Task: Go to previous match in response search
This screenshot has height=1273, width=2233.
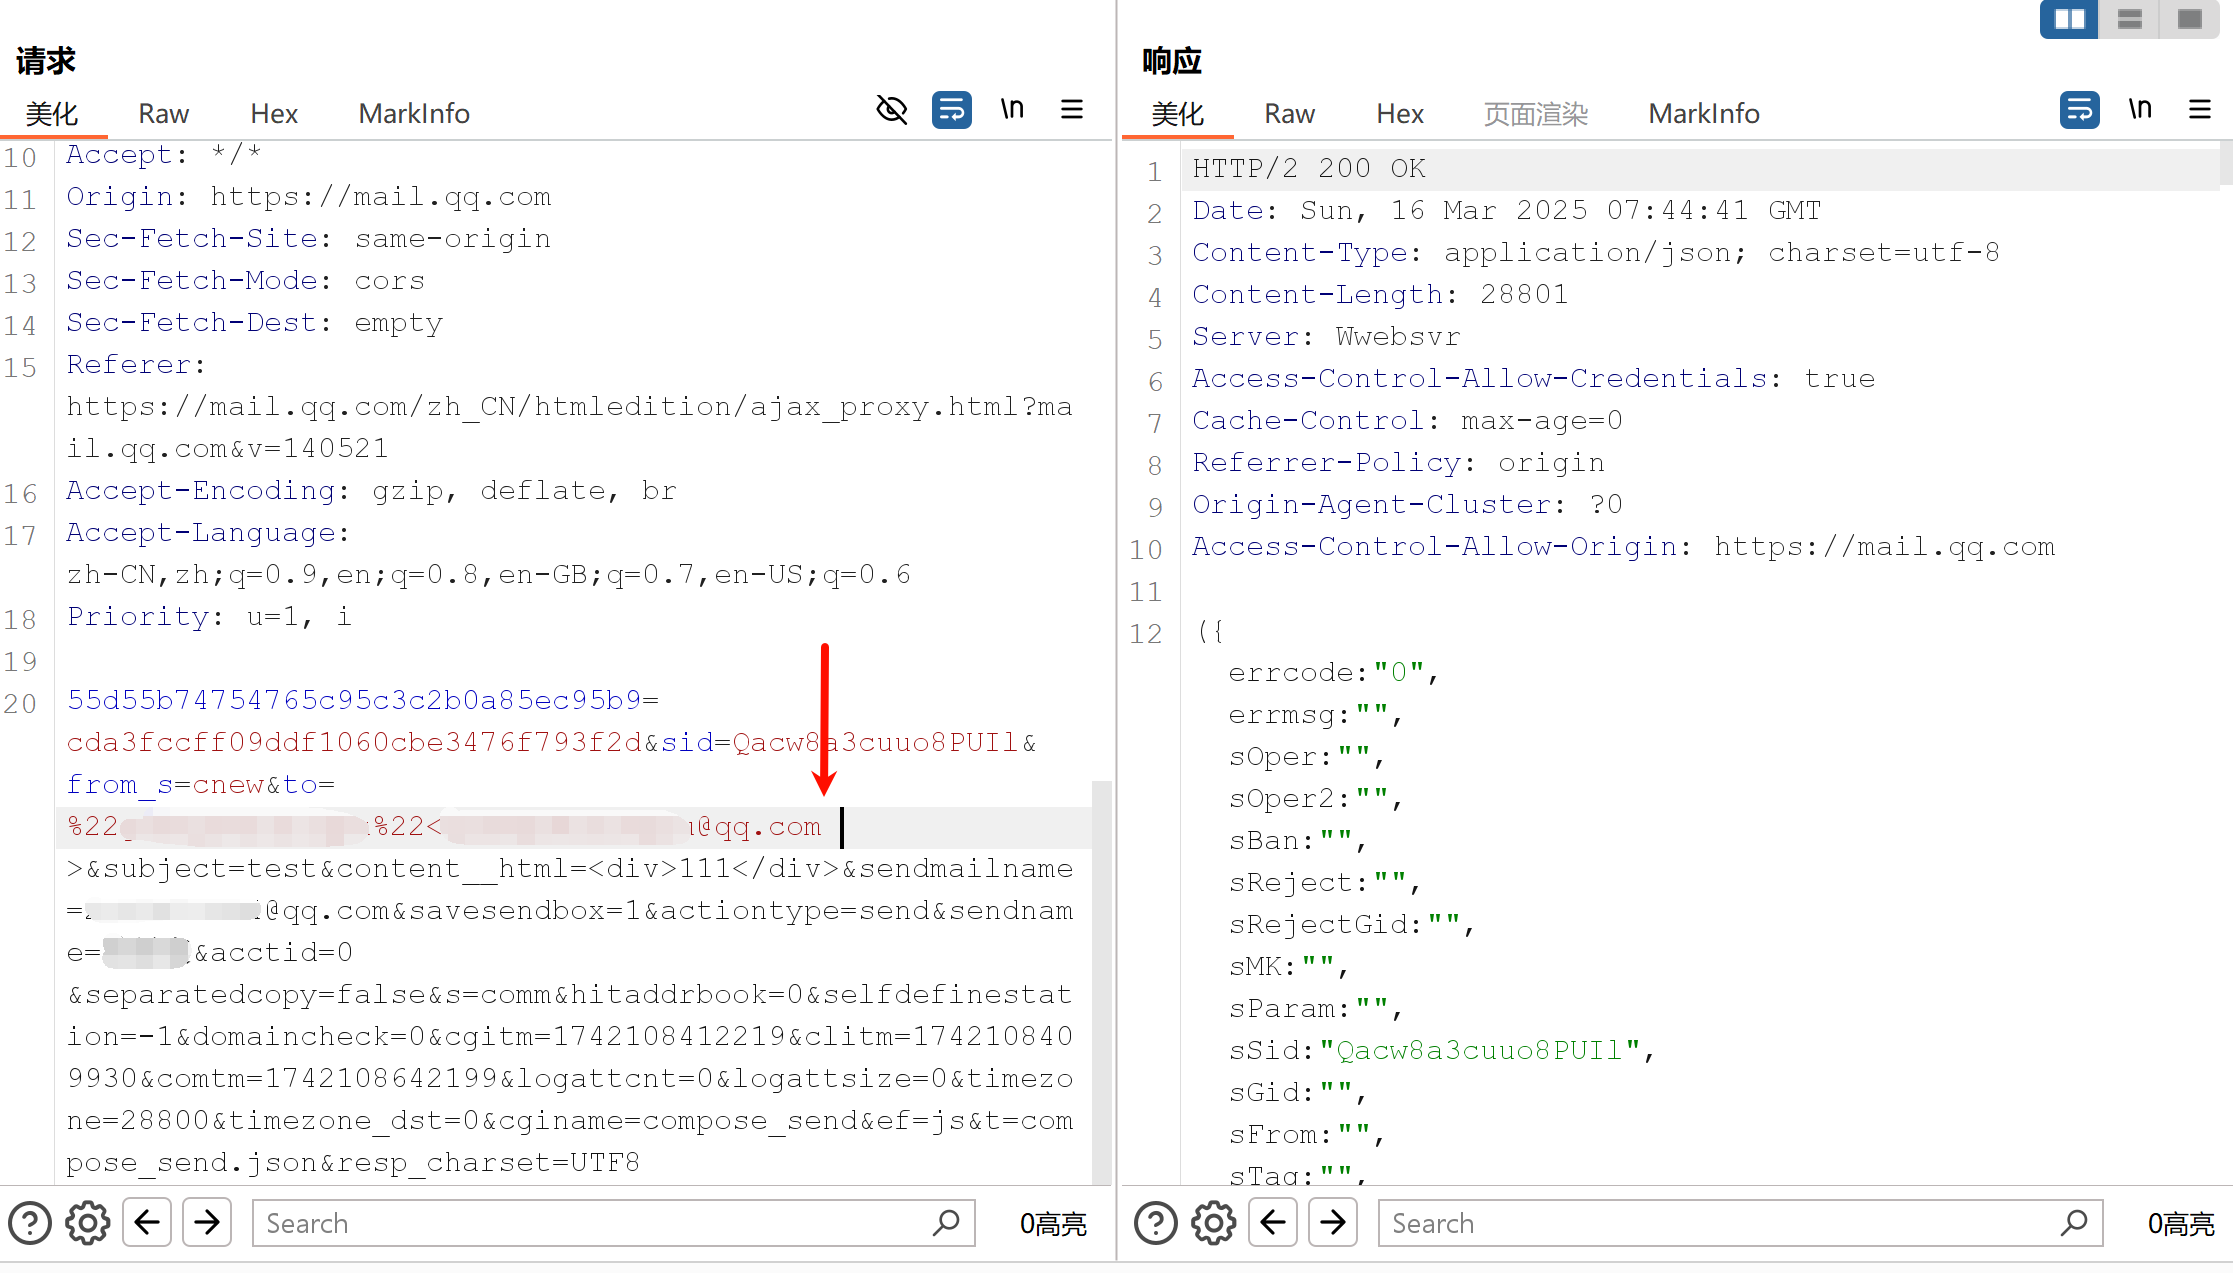Action: click(1273, 1222)
